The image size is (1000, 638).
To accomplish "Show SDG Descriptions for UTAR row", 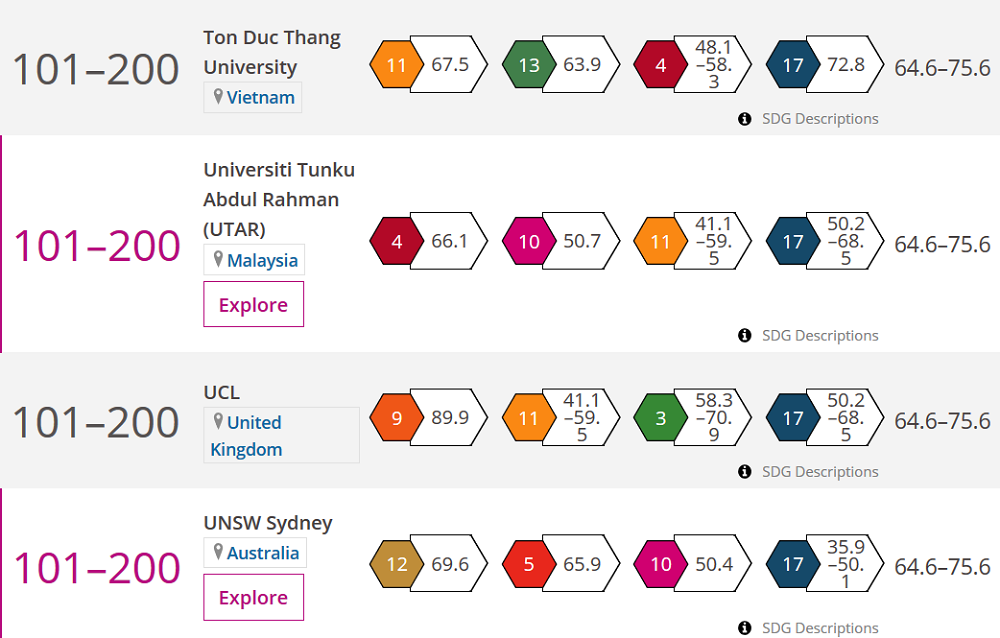I will pyautogui.click(x=819, y=335).
